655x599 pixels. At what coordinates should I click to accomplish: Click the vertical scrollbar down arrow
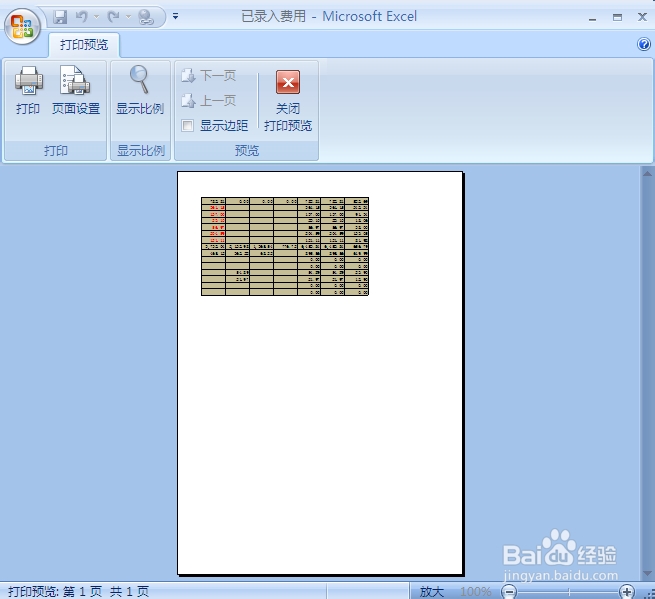[647, 574]
